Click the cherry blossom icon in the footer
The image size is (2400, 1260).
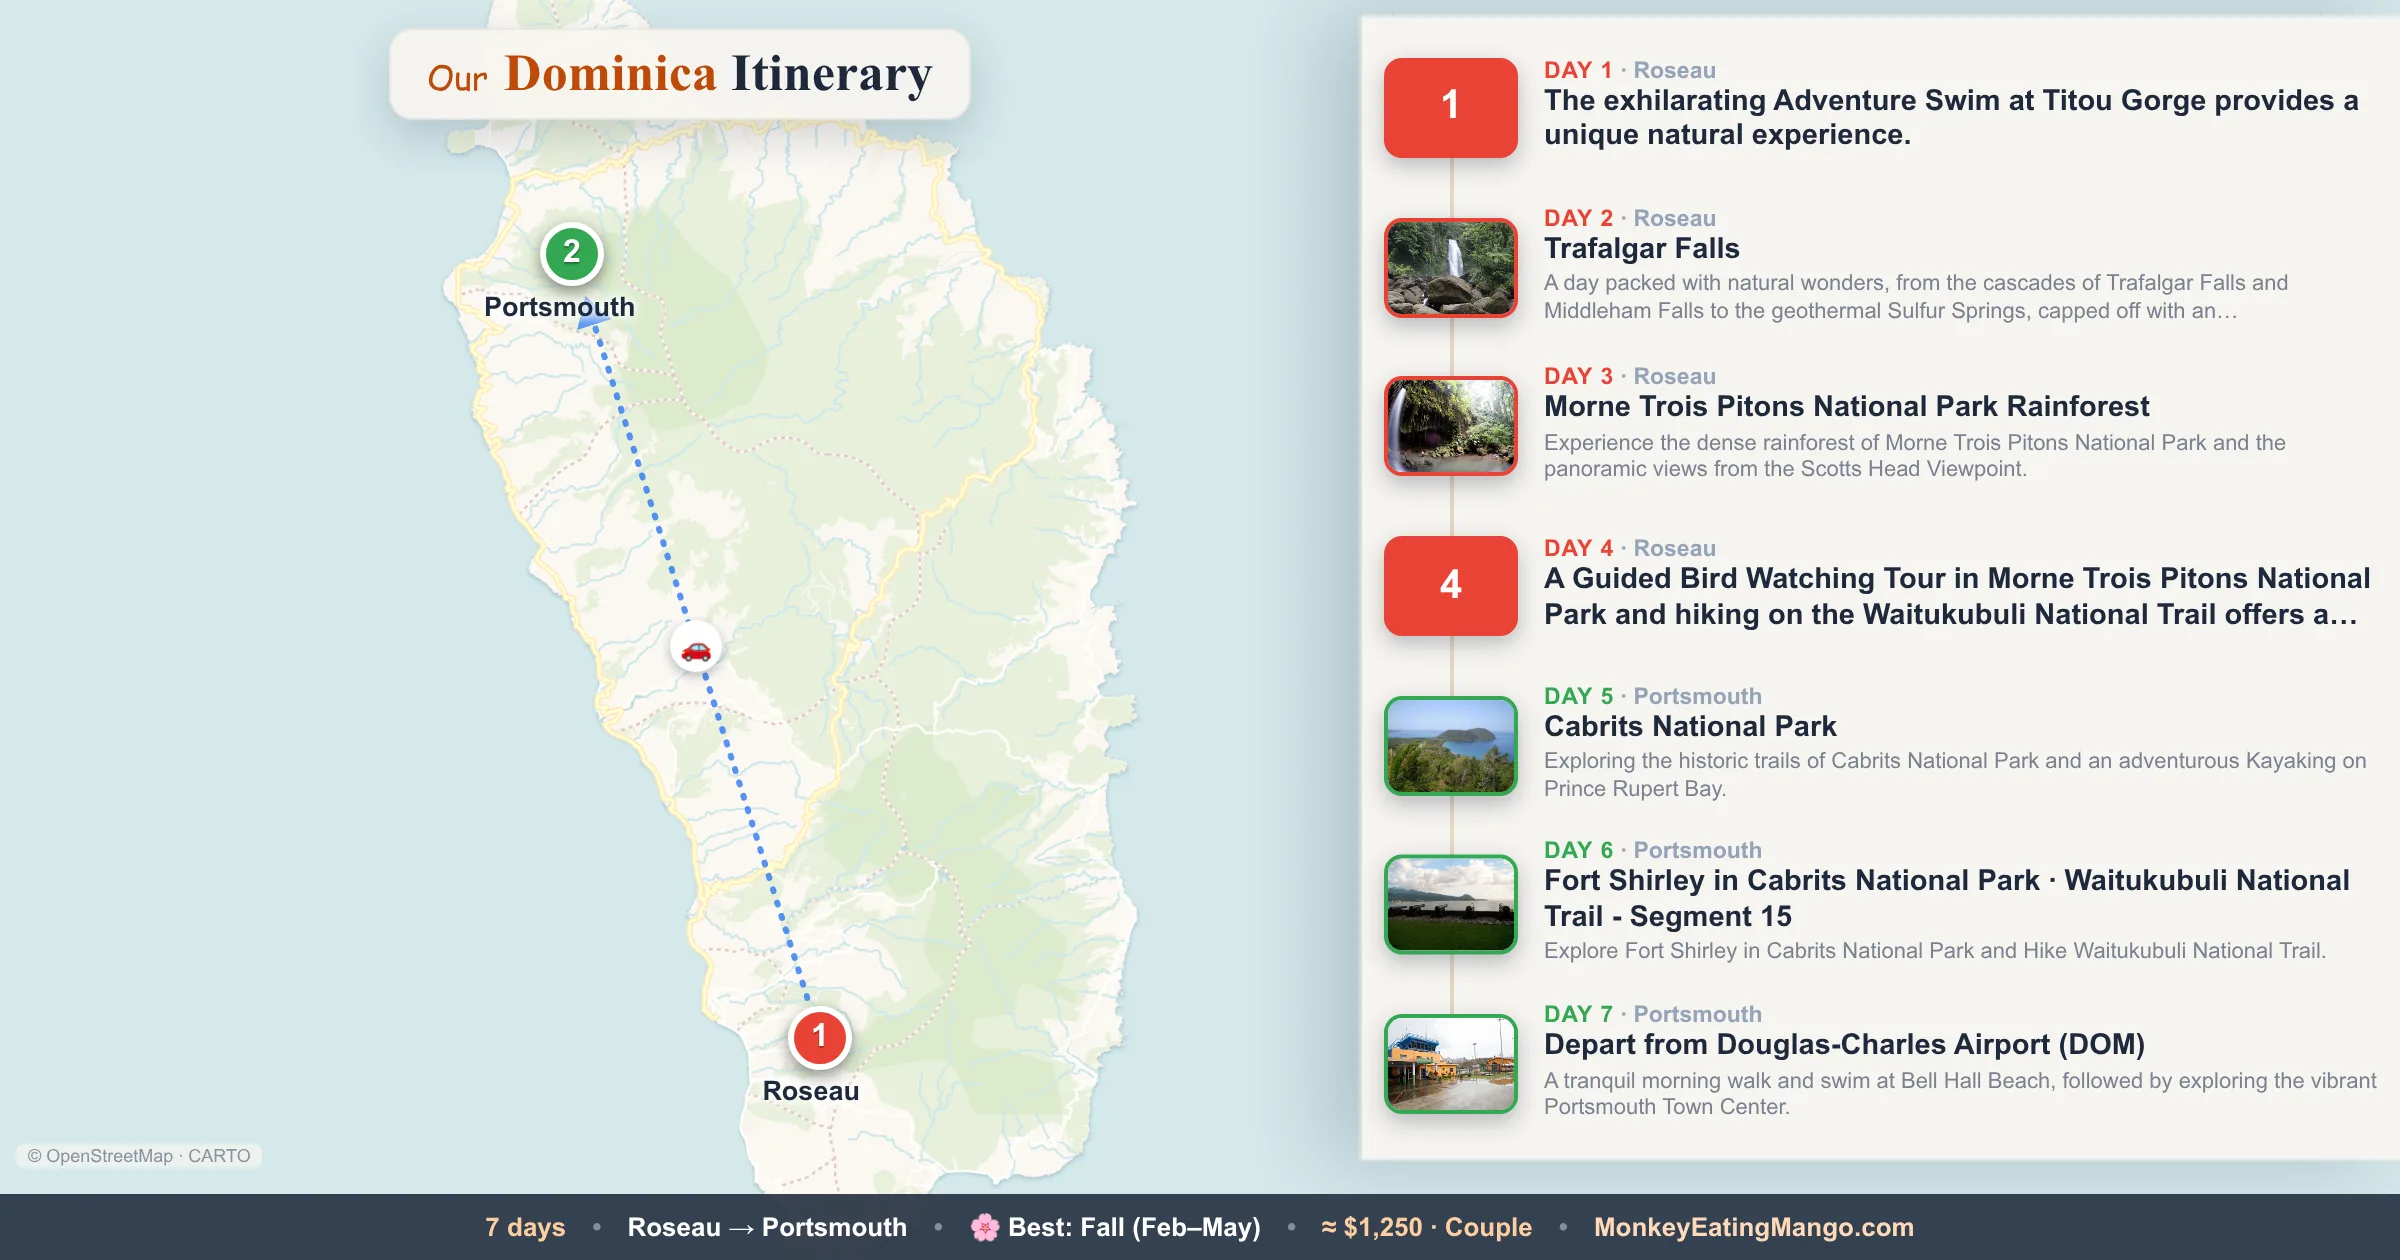tap(985, 1227)
